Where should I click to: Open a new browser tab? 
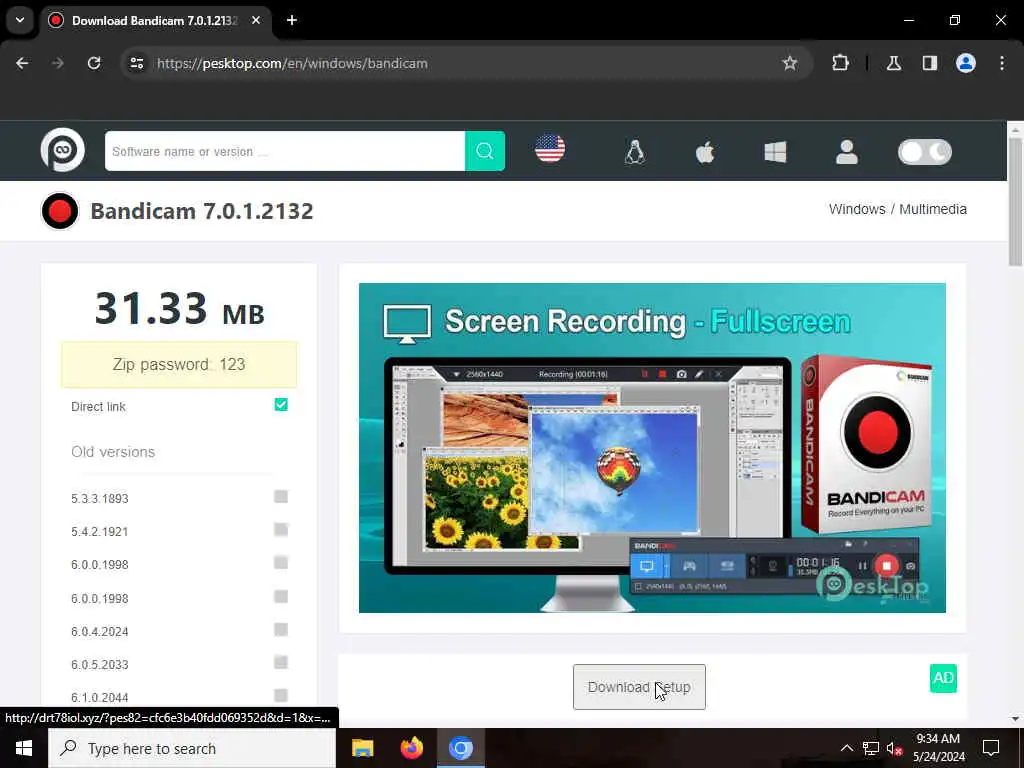click(x=292, y=20)
